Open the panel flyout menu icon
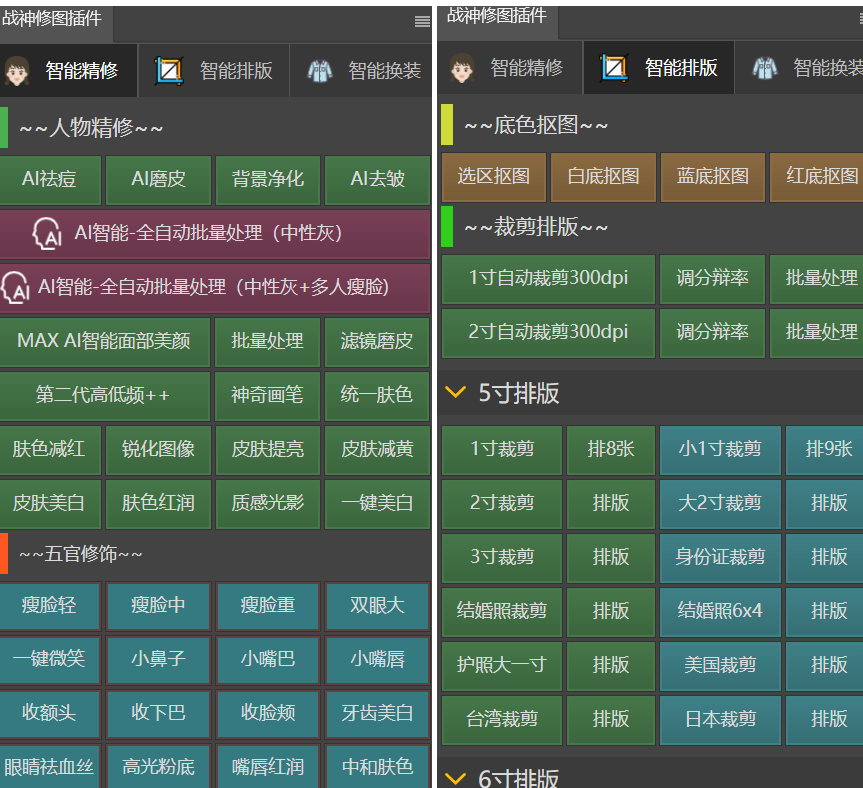 click(x=422, y=21)
